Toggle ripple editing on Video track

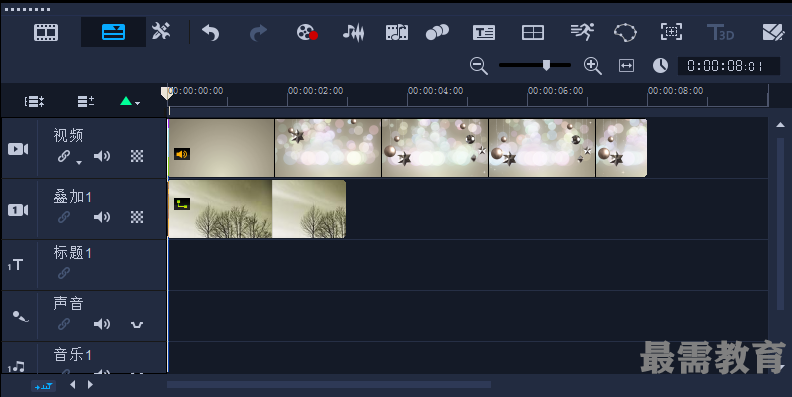(x=64, y=156)
